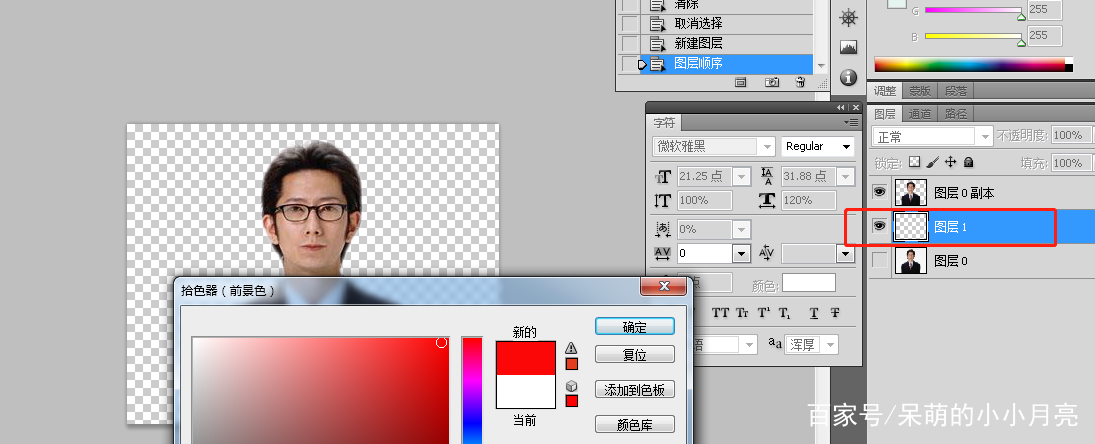The width and height of the screenshot is (1095, 444).
Task: Hide layer 图层 0 副本 via eye icon
Action: [x=880, y=192]
